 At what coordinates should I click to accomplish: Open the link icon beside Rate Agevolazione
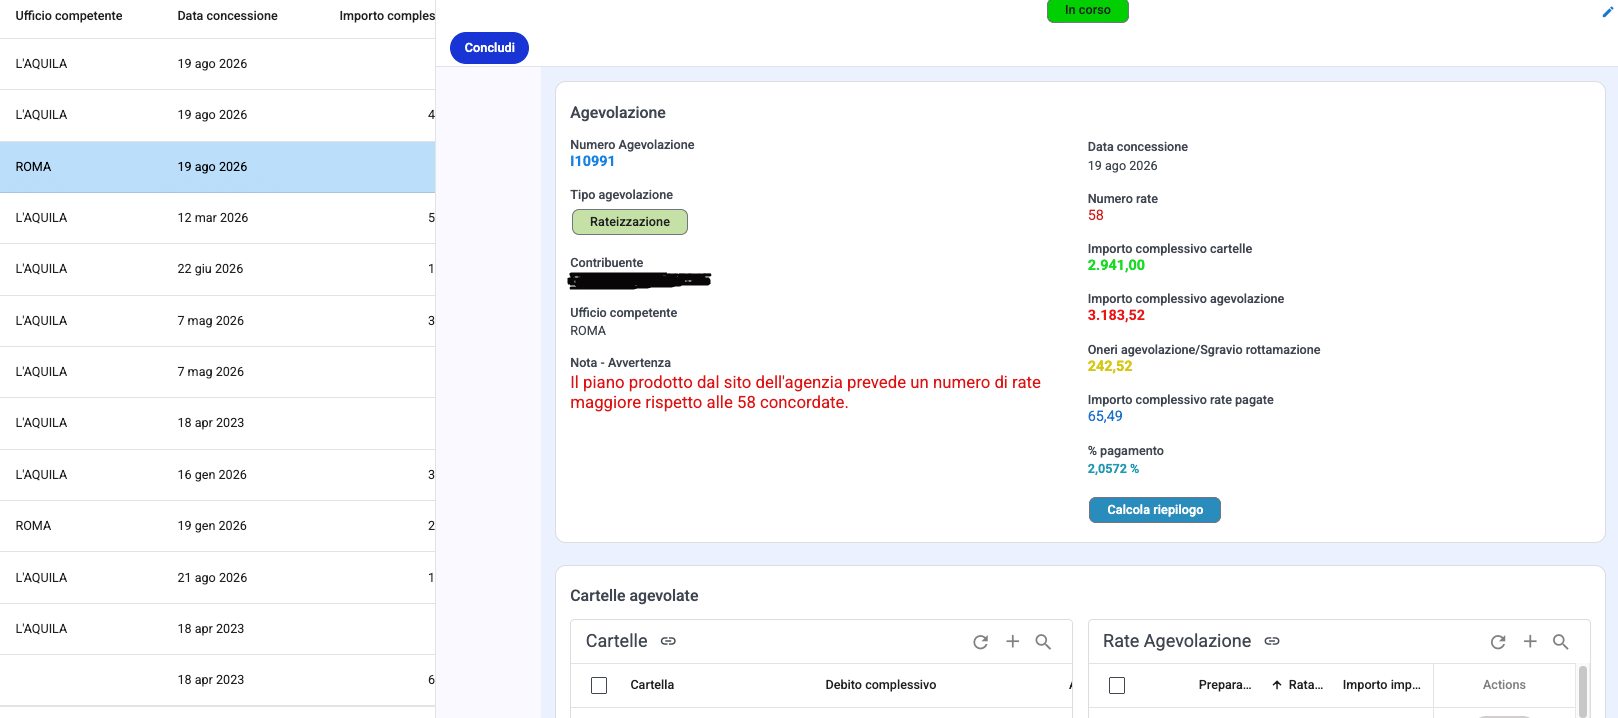click(1272, 641)
